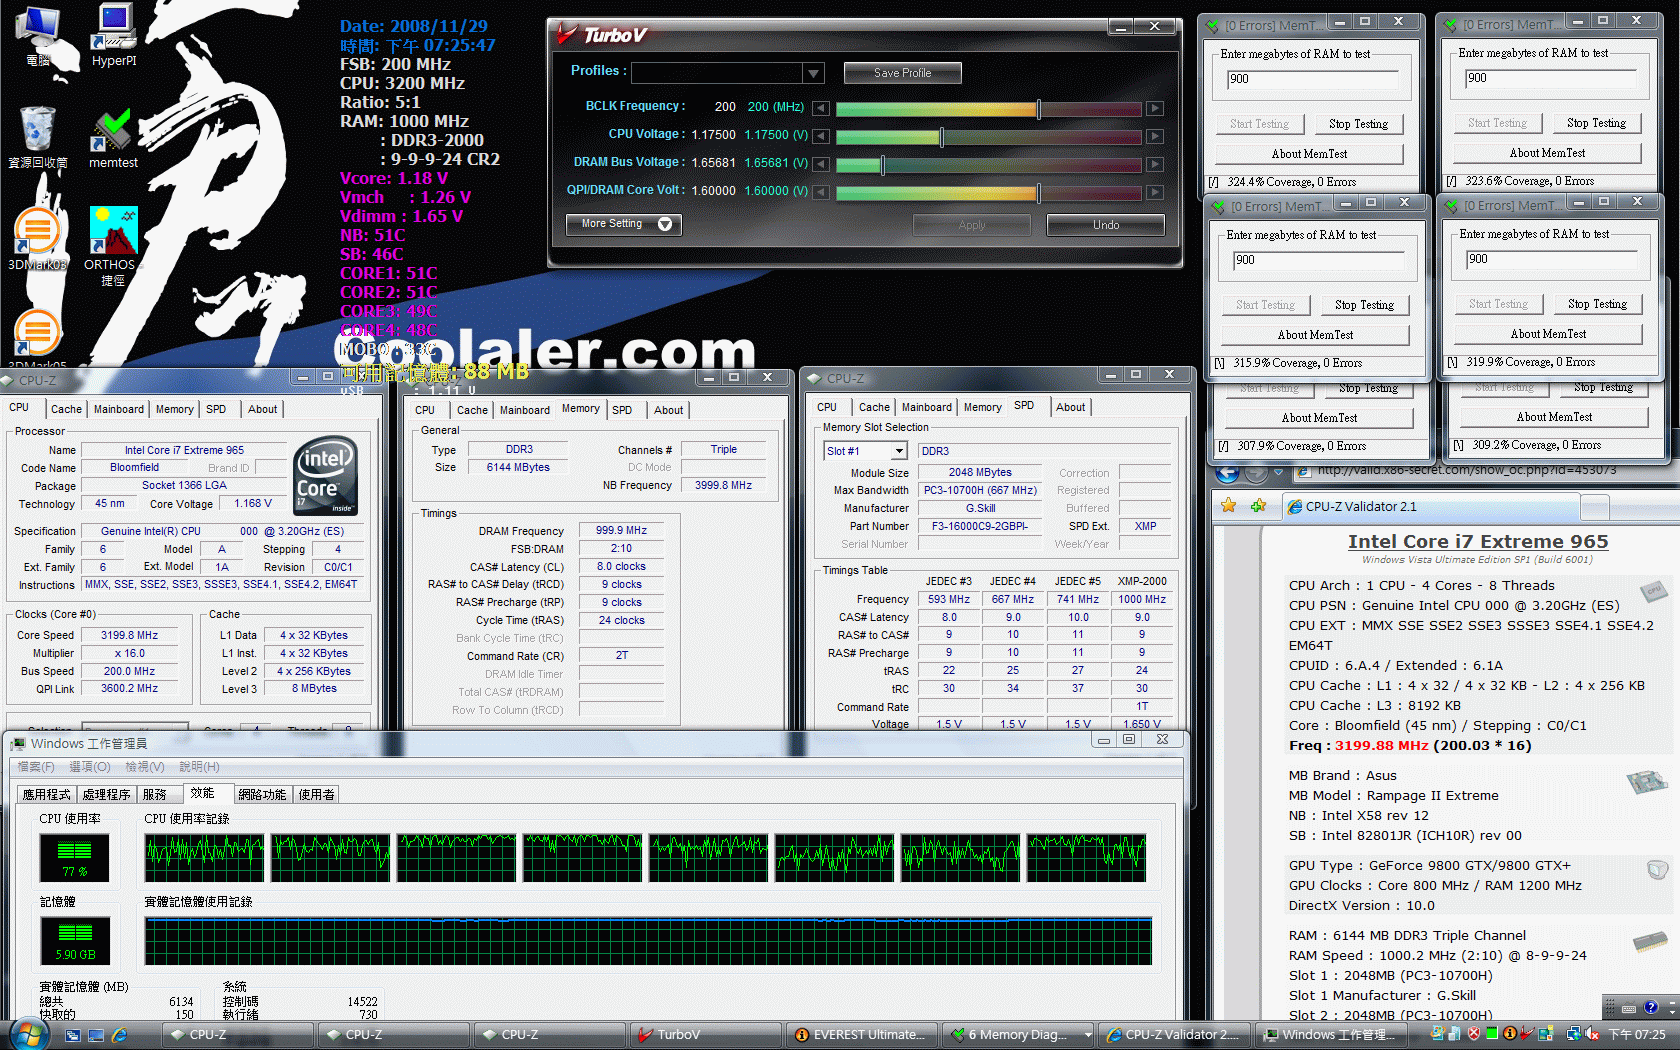Decrease CPU Voltage with TurboV left arrow
The image size is (1680, 1050).
coord(820,135)
